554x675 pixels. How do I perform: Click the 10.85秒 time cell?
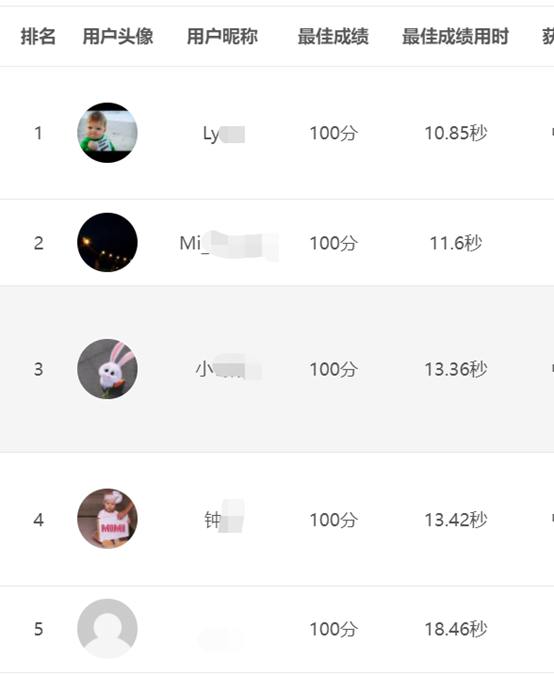click(456, 133)
